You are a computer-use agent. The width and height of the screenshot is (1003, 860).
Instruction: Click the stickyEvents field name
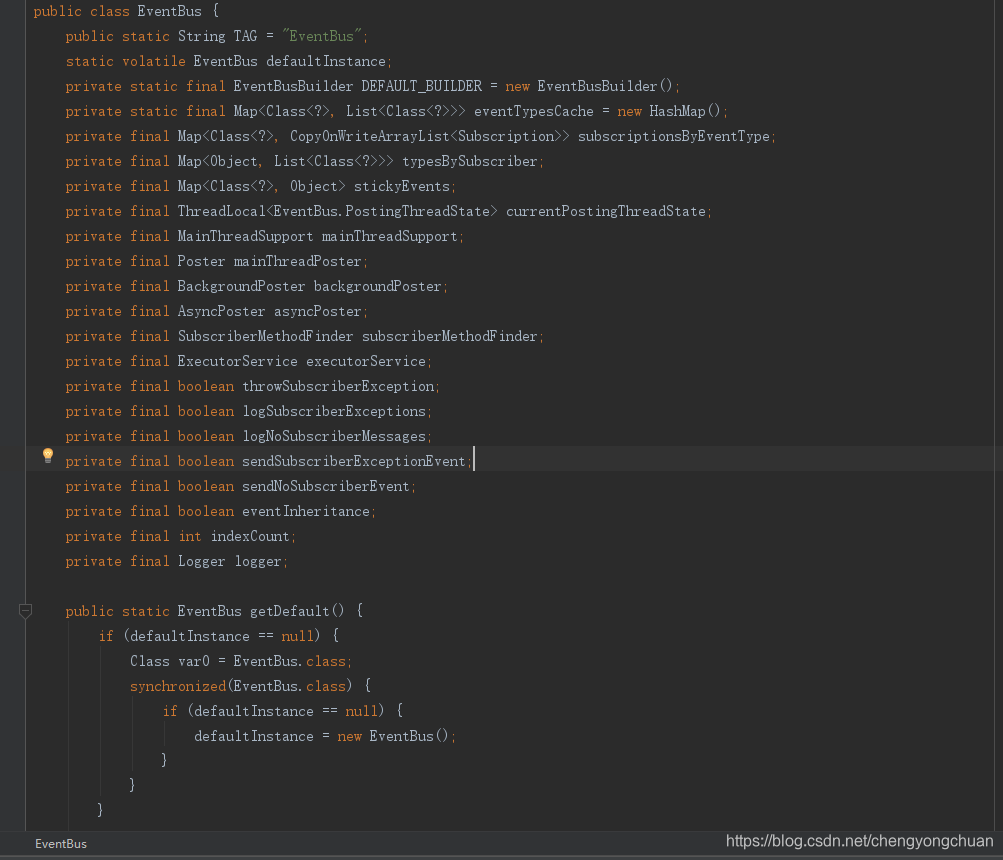(x=402, y=186)
